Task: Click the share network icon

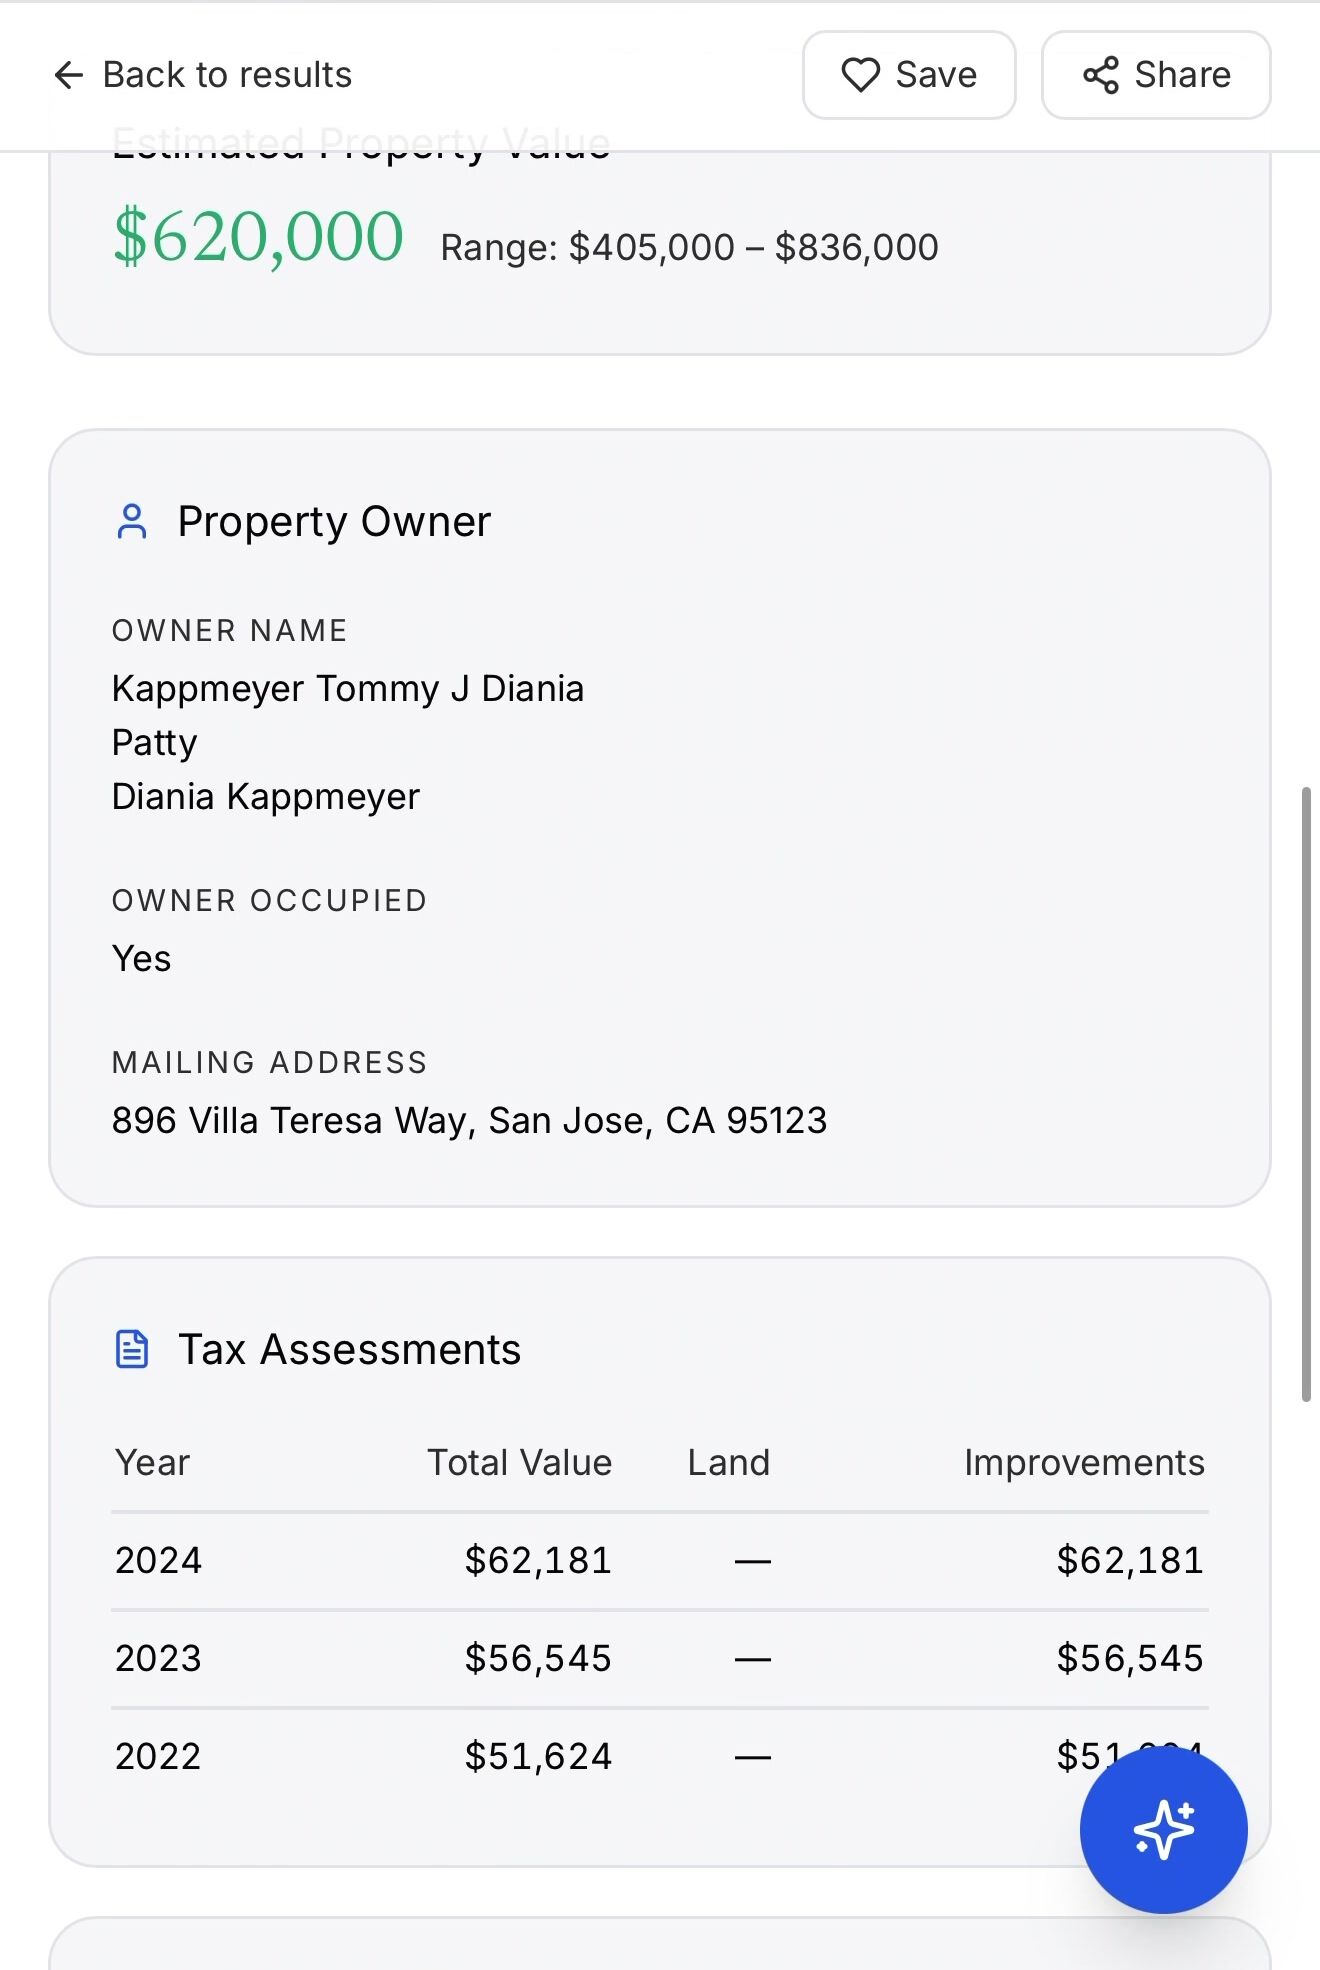Action: click(1100, 75)
